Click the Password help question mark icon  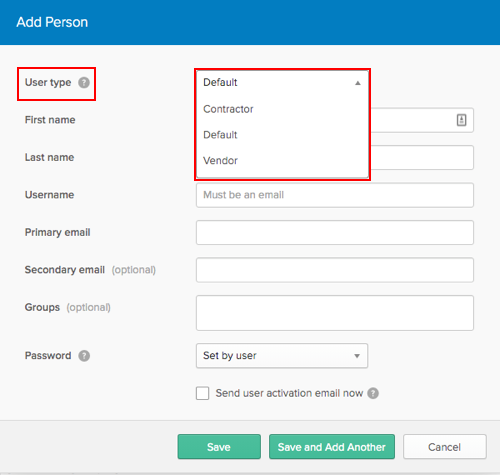(x=84, y=356)
